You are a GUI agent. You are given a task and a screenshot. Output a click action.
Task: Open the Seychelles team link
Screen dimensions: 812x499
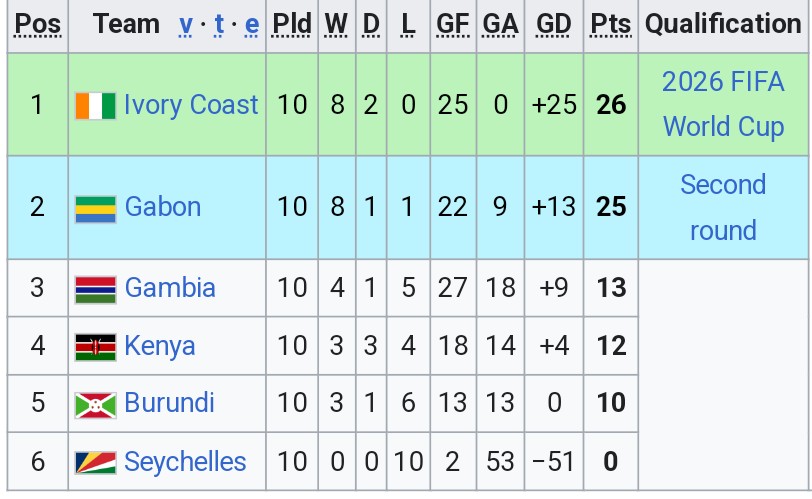coord(185,462)
